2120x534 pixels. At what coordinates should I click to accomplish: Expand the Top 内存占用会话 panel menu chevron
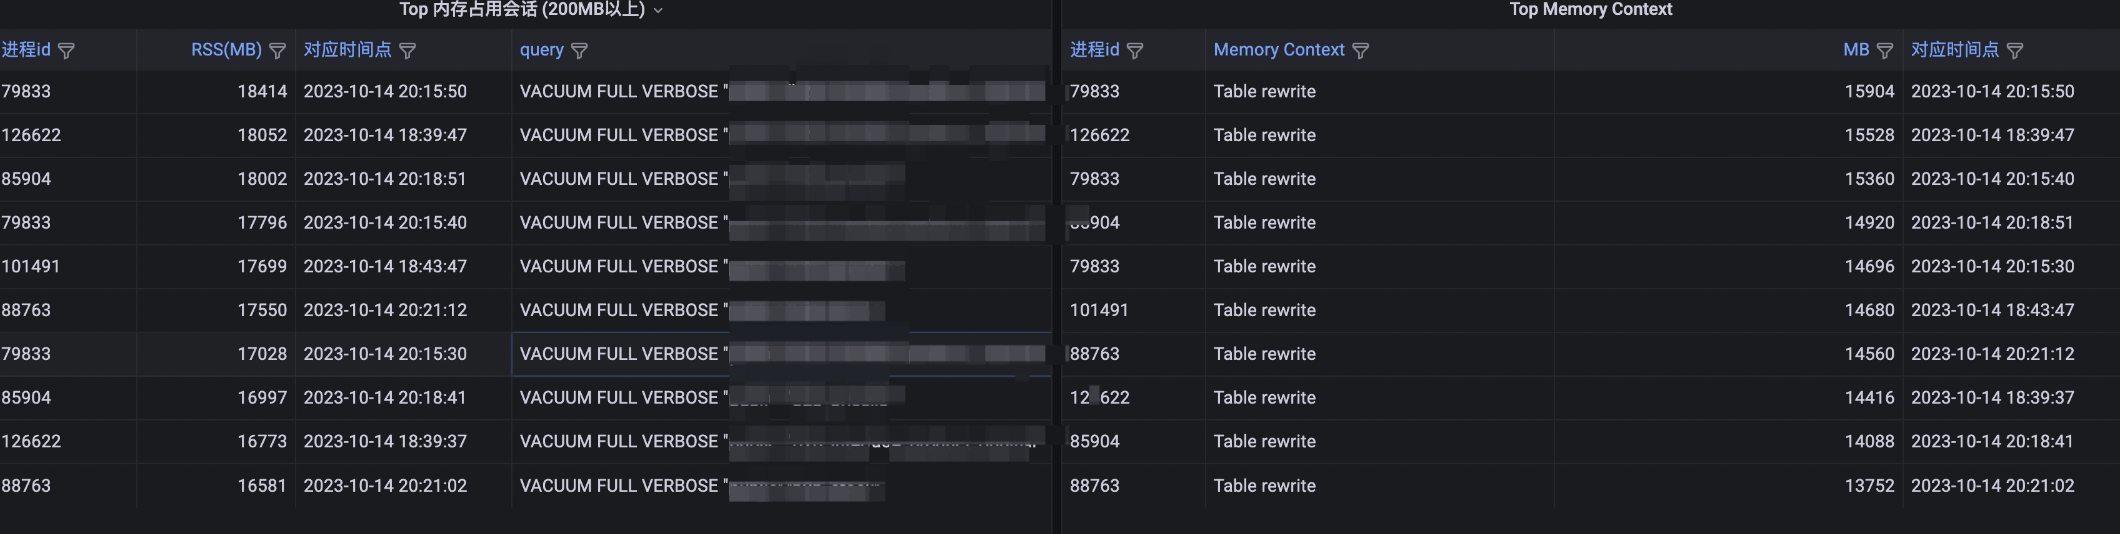658,11
